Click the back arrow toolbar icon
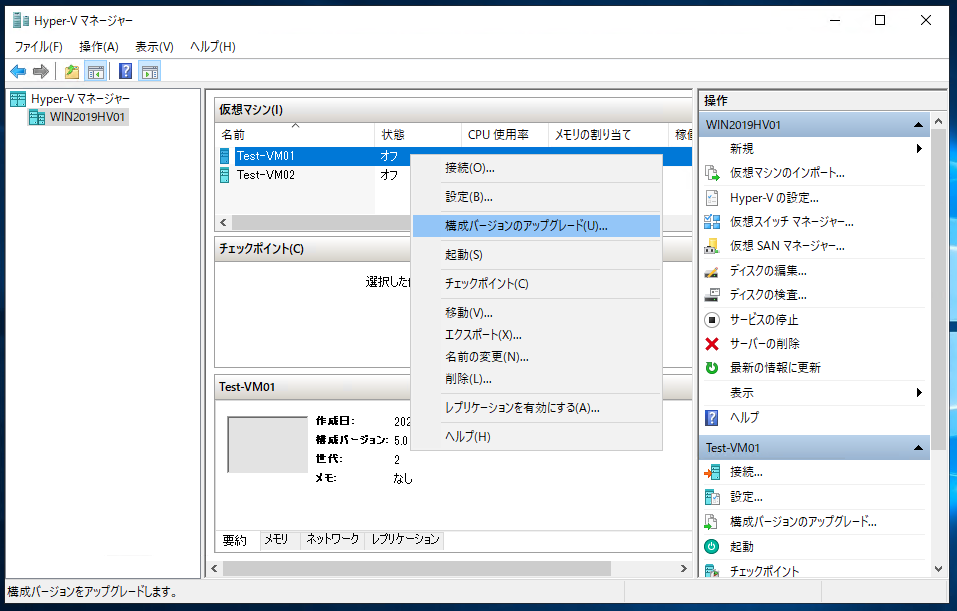Viewport: 957px width, 611px height. 18,71
